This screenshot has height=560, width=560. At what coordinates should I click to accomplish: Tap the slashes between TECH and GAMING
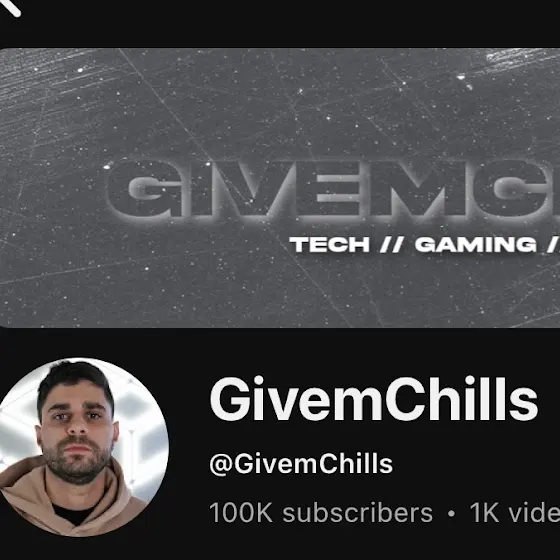point(392,245)
